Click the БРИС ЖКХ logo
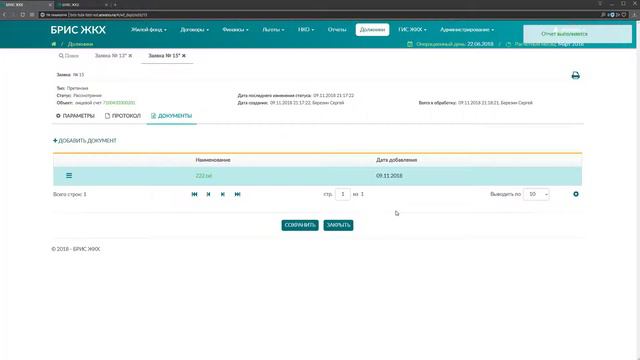 (x=78, y=30)
